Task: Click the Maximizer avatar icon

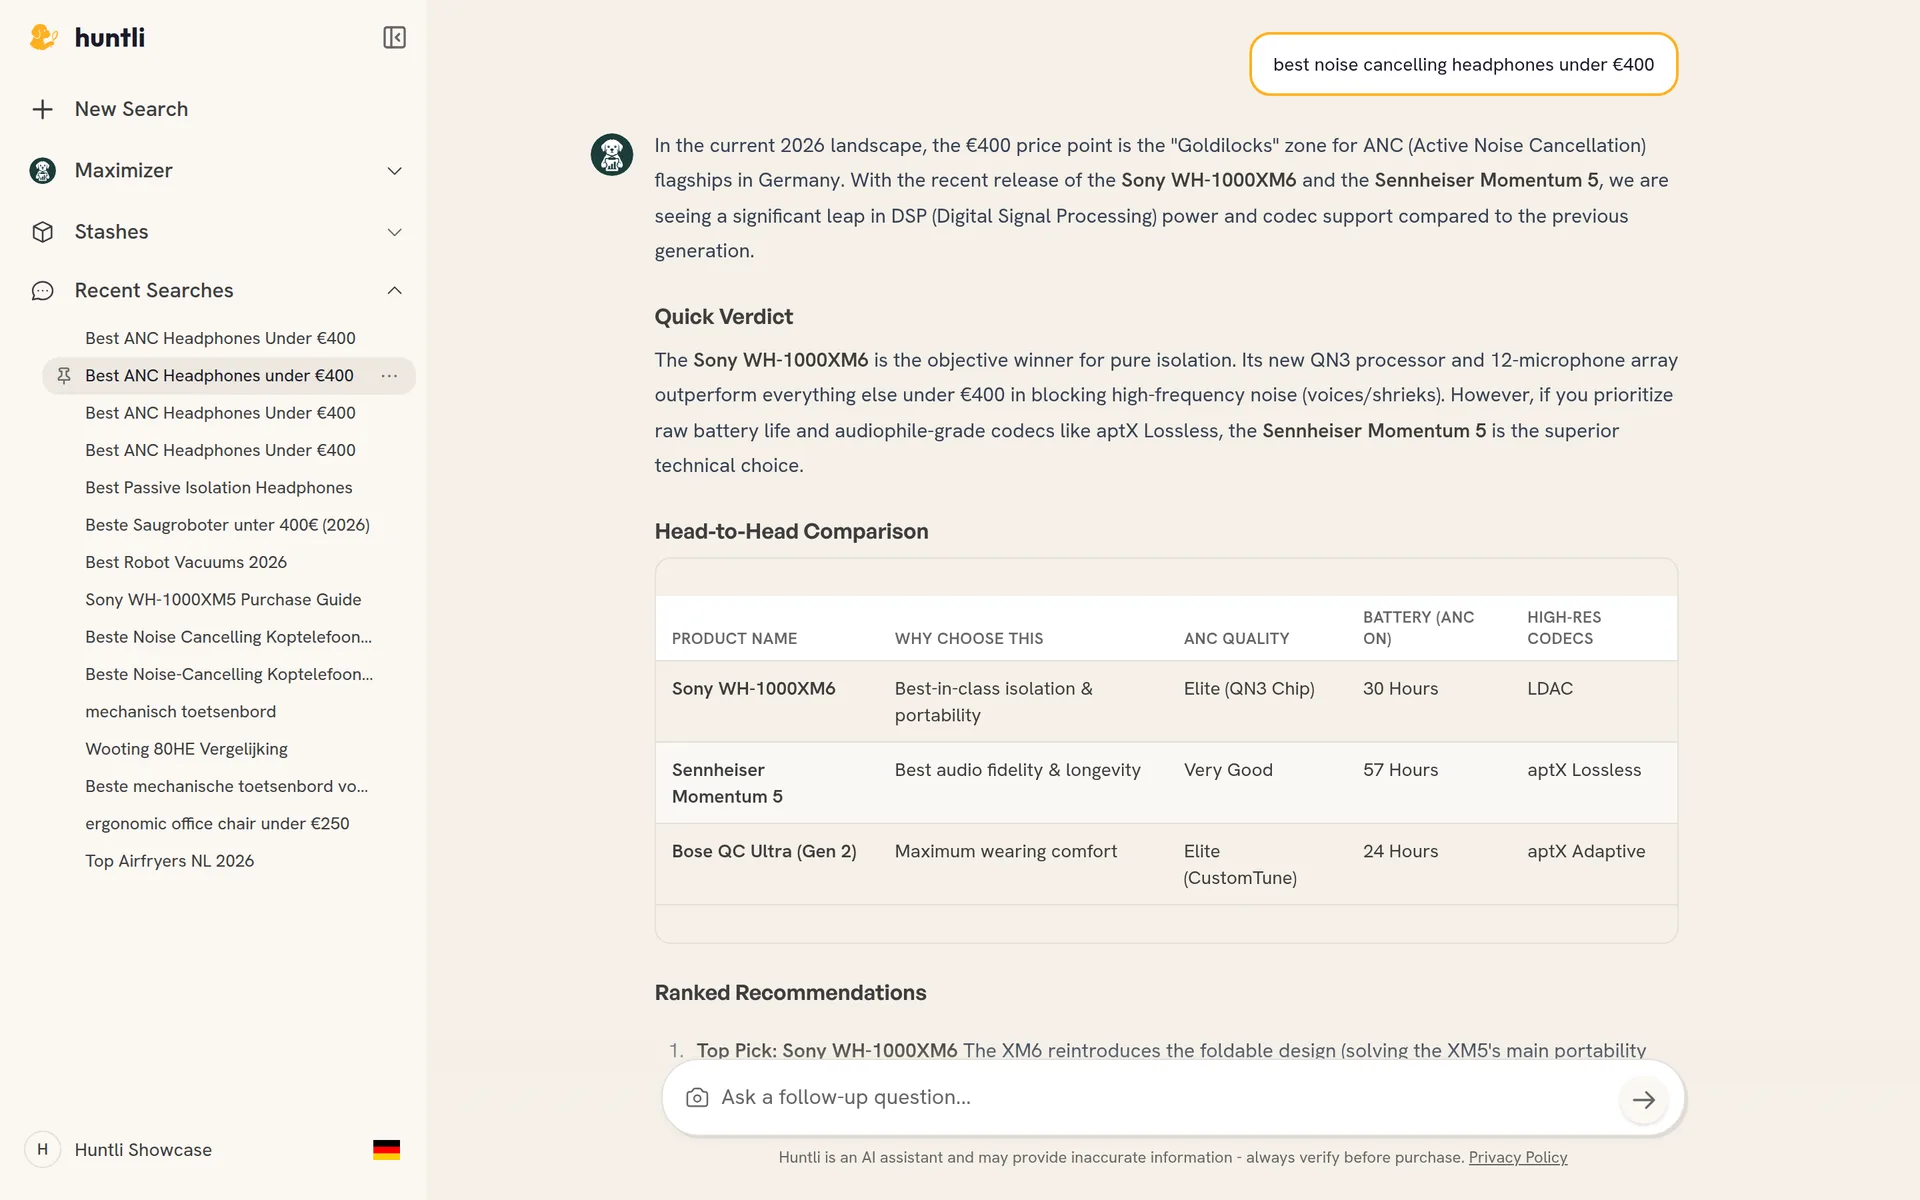Action: pos(42,171)
